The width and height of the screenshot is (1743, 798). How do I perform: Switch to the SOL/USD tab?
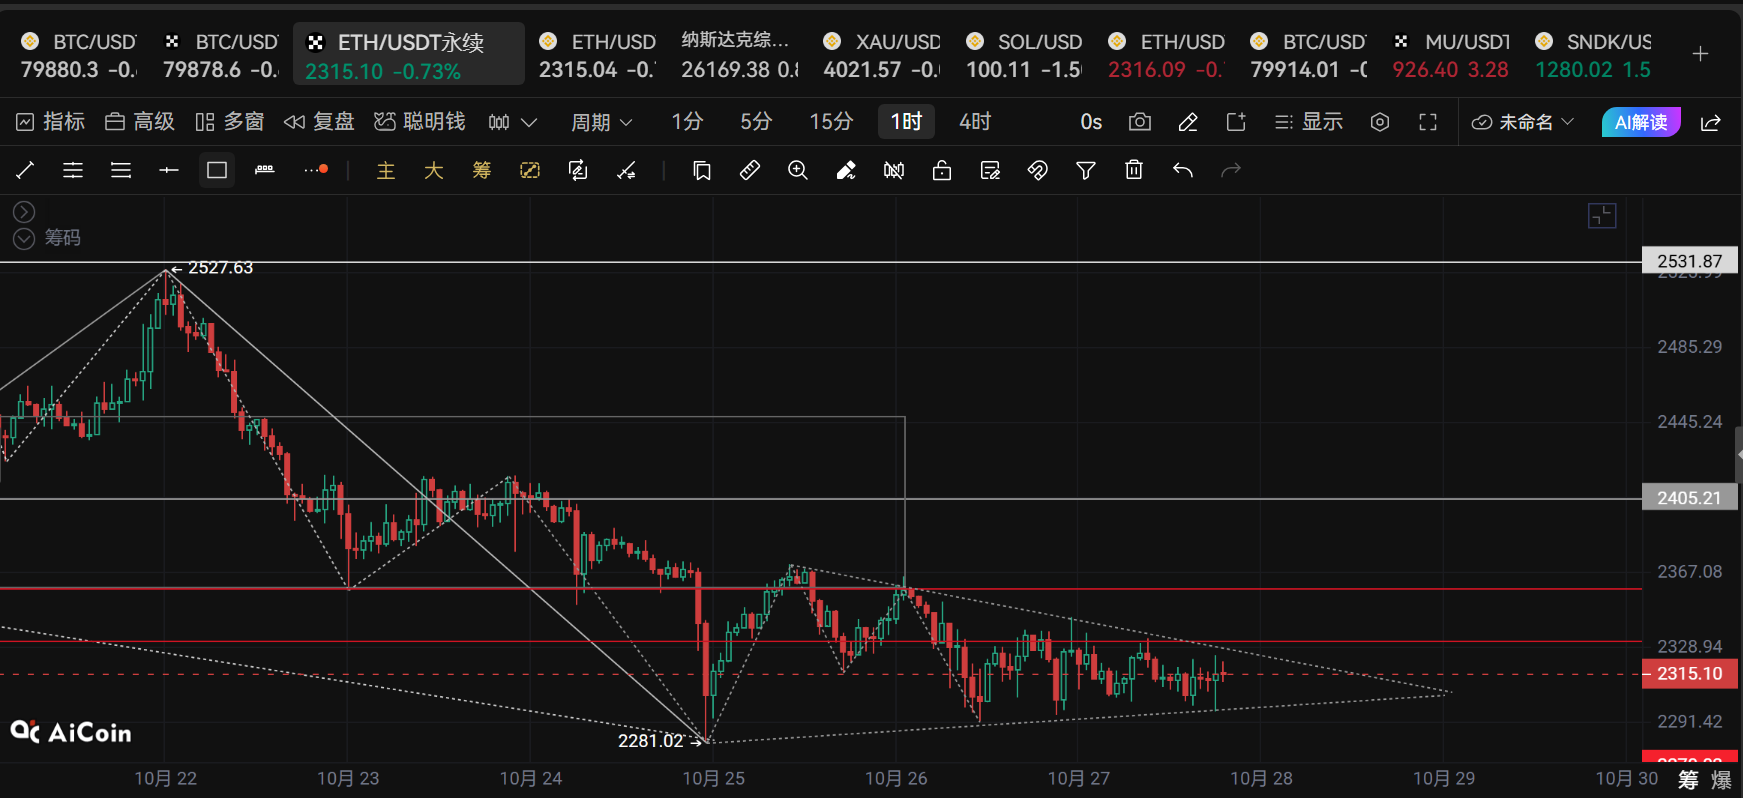(1024, 55)
